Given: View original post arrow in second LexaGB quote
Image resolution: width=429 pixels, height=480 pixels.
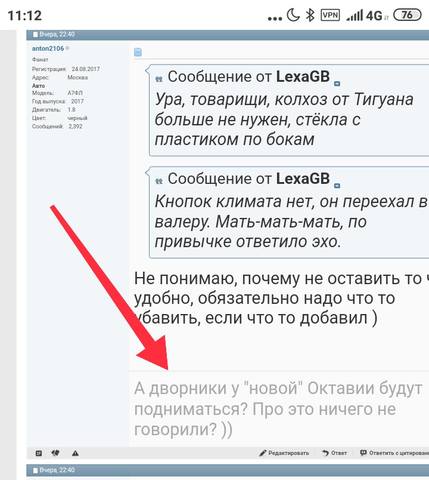Looking at the screenshot, I should (x=337, y=186).
